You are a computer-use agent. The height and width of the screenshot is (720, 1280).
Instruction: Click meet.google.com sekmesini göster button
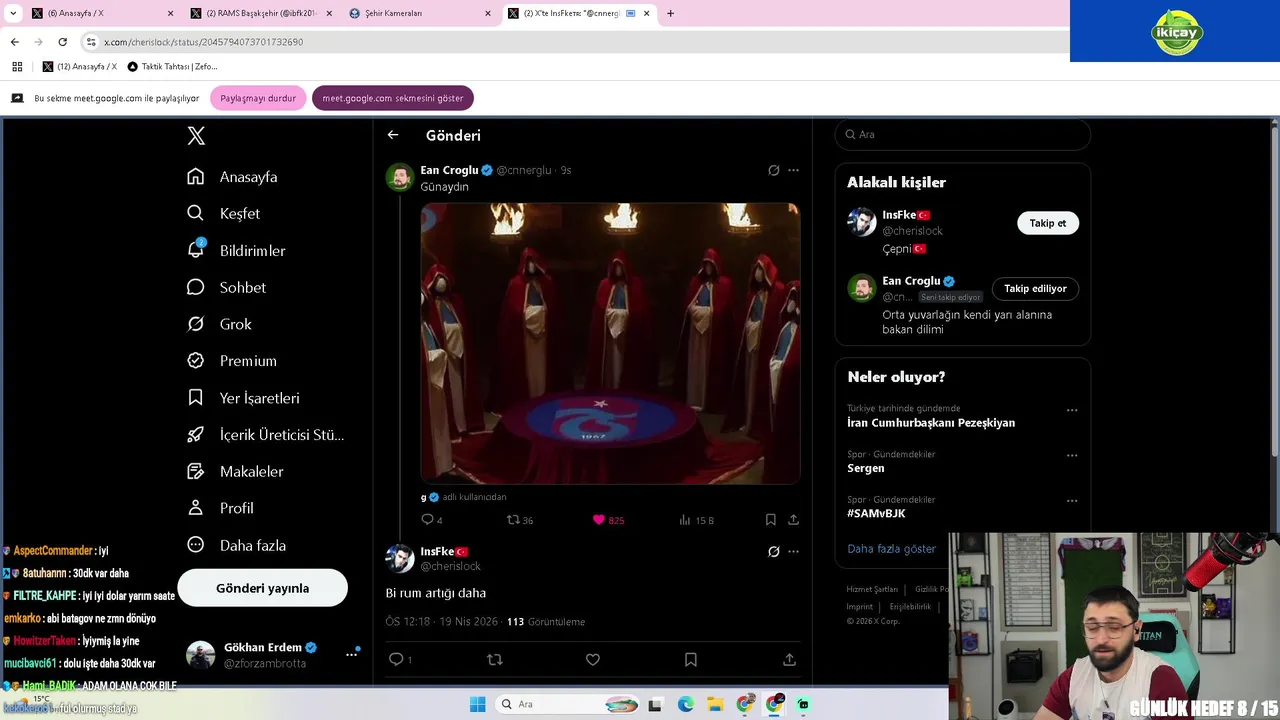coord(393,98)
